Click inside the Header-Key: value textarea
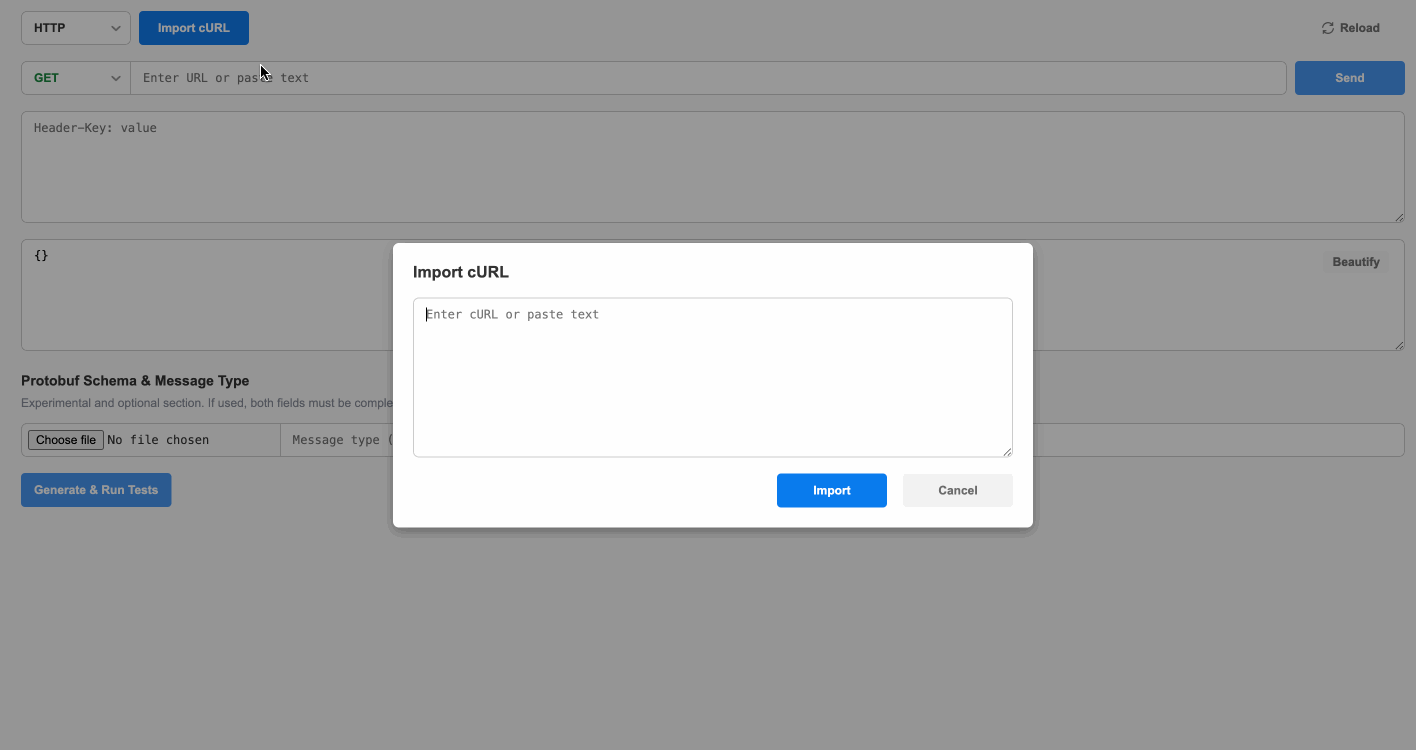Image resolution: width=1416 pixels, height=750 pixels. coord(700,167)
